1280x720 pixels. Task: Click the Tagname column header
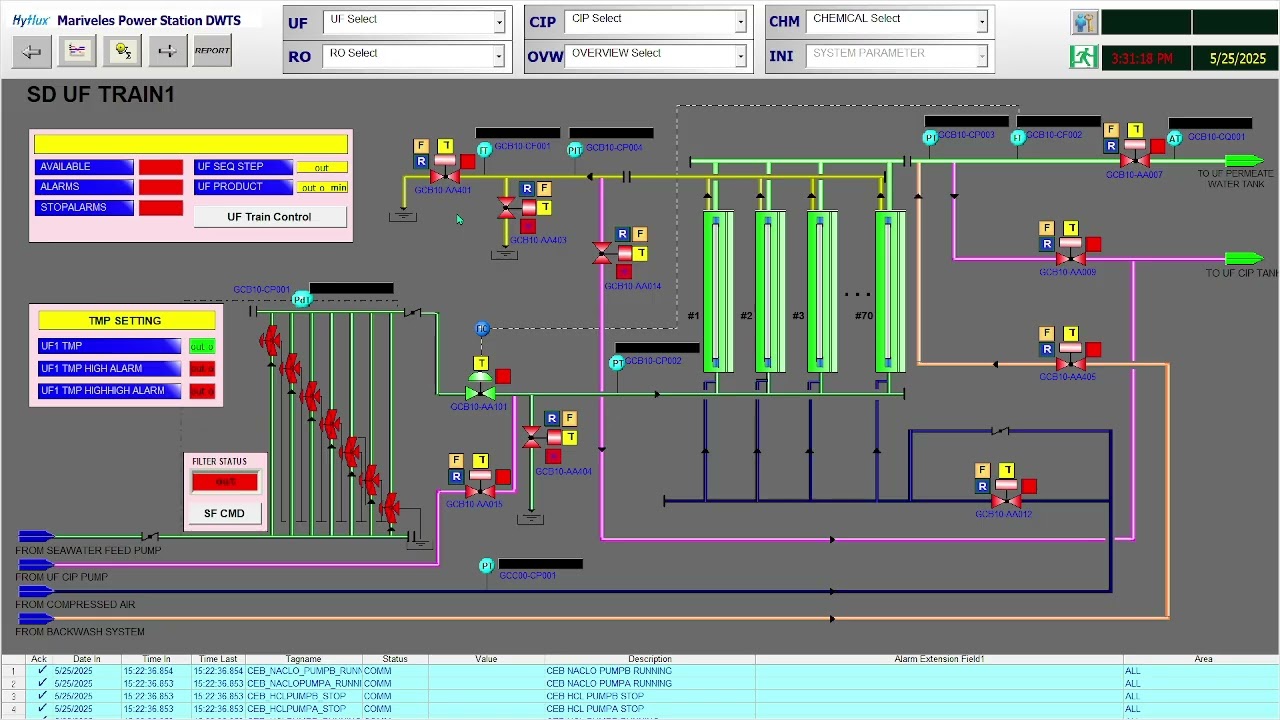coord(303,659)
